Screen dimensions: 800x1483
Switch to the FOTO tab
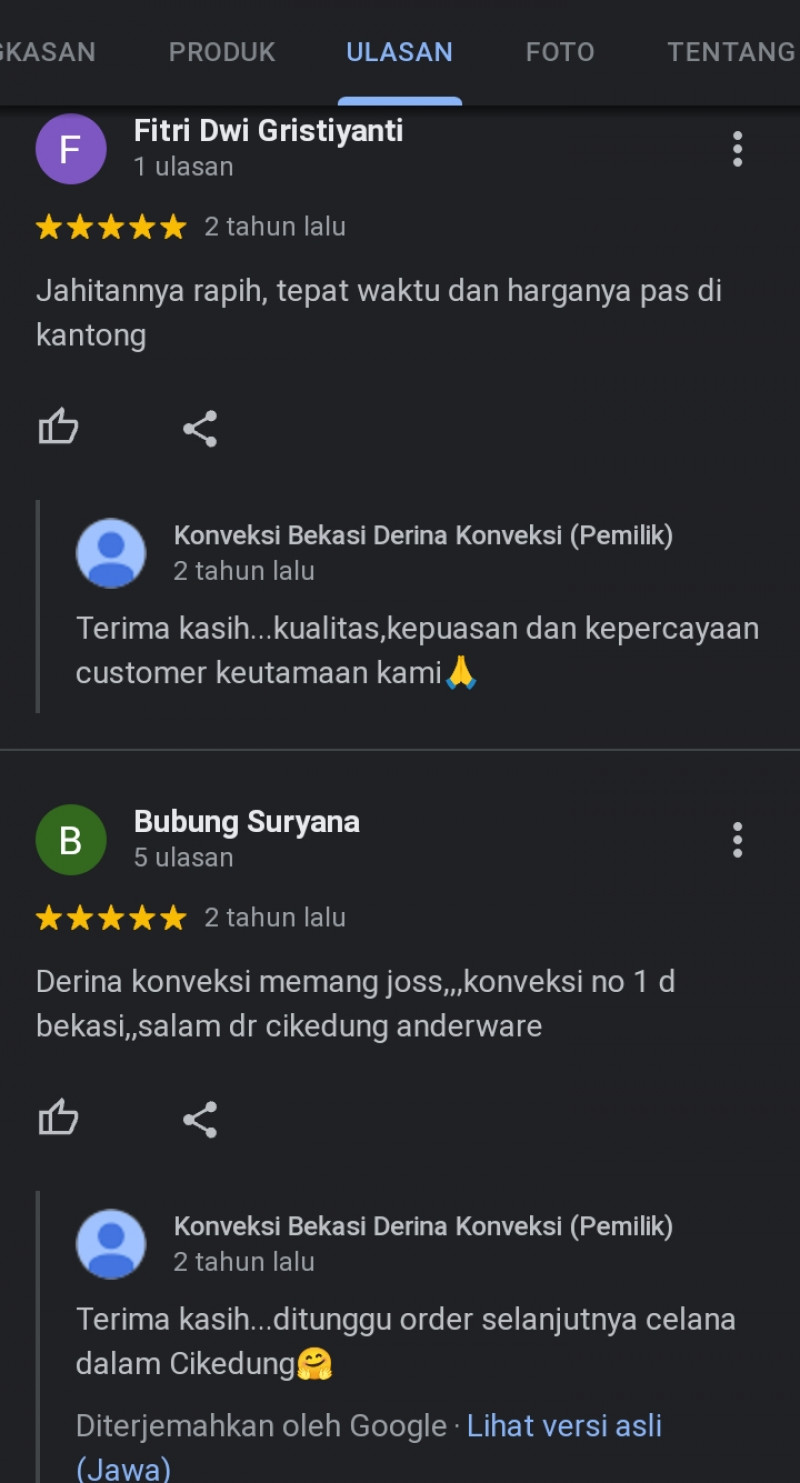560,52
